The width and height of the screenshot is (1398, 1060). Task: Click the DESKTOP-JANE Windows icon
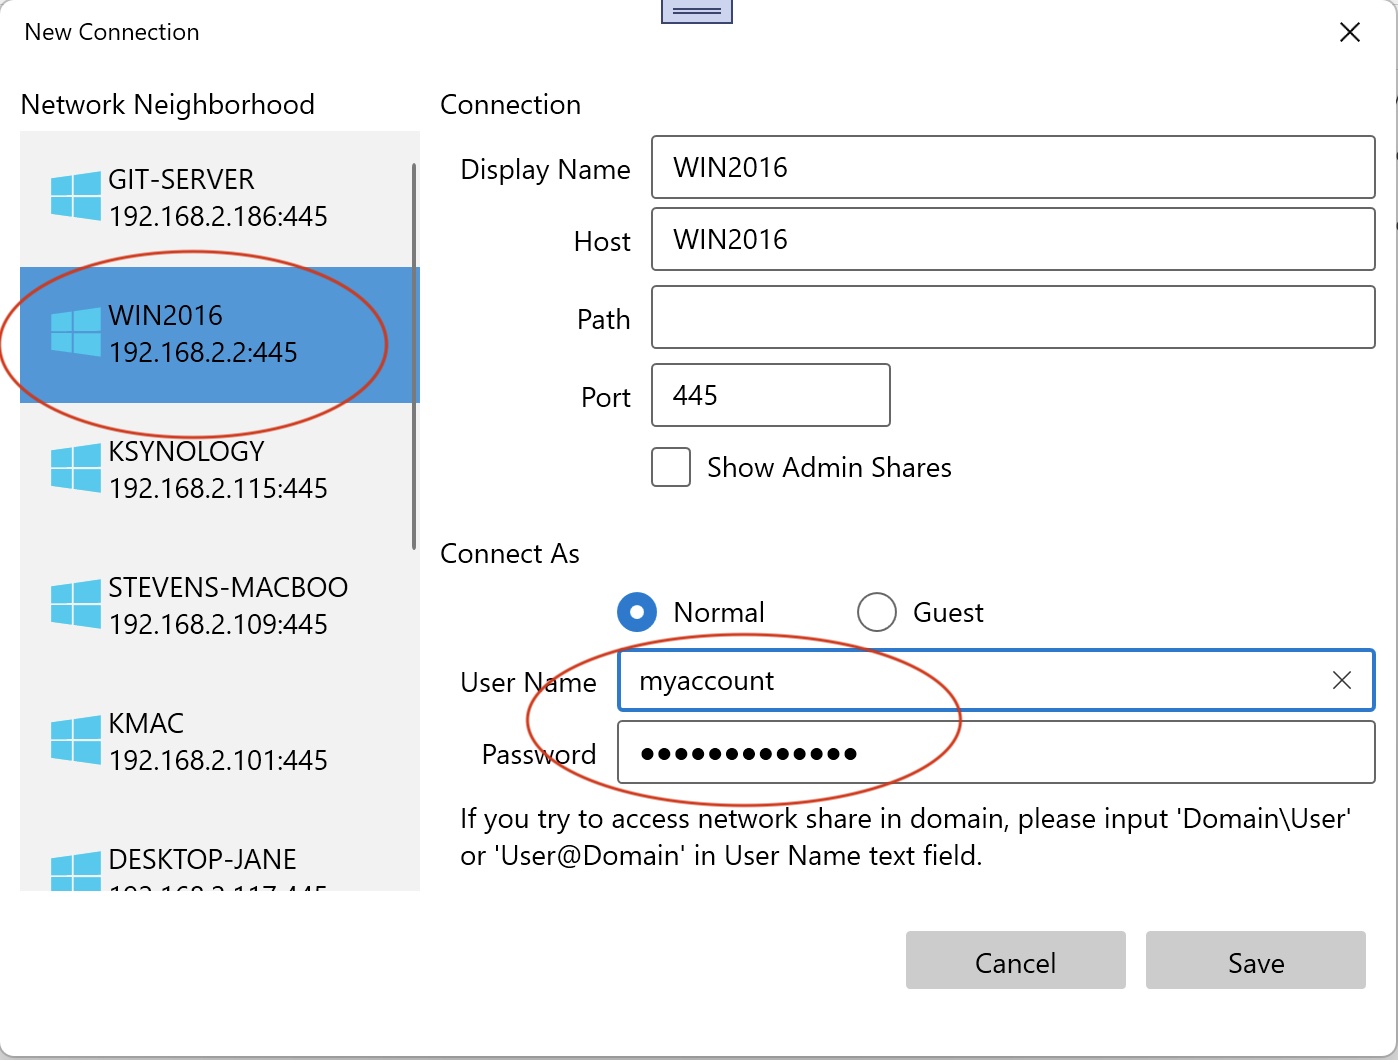click(x=76, y=871)
